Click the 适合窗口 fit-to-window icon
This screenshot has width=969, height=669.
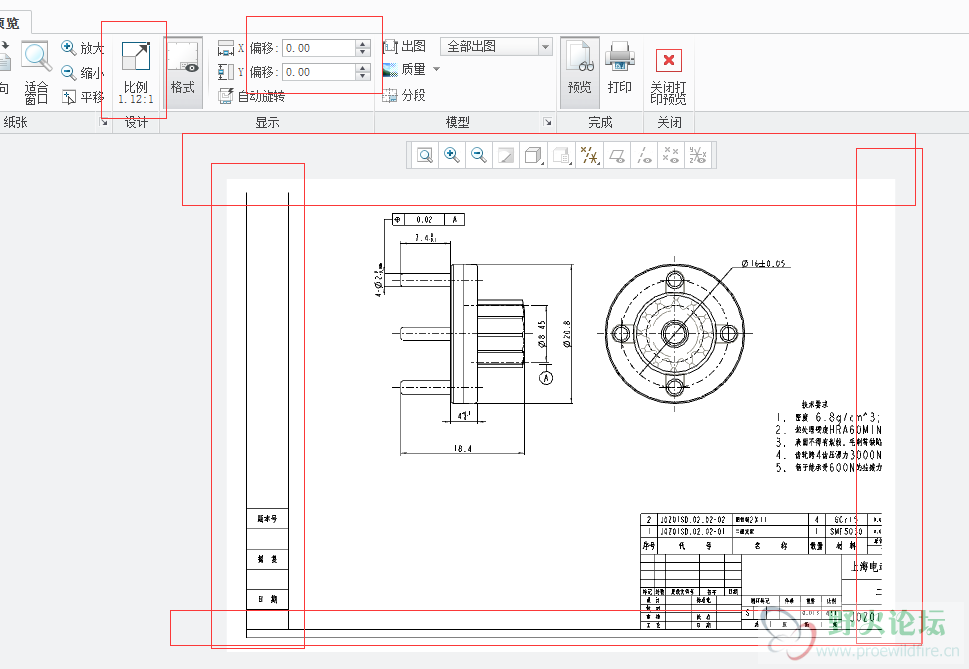click(36, 72)
